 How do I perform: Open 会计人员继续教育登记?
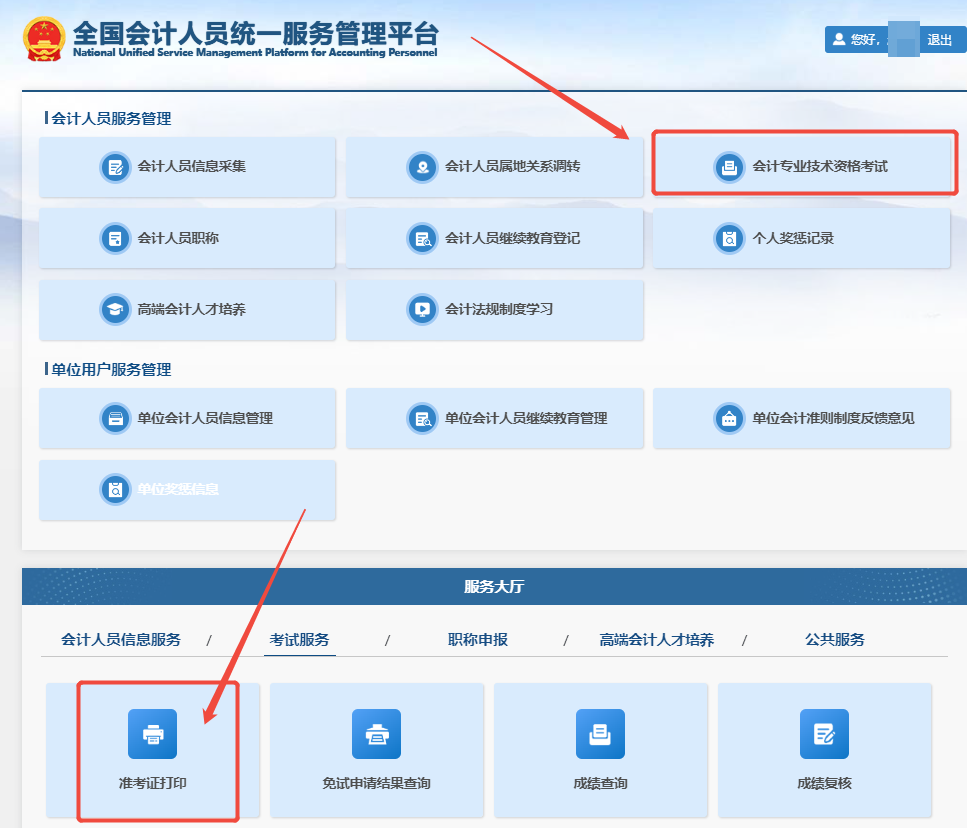click(494, 238)
